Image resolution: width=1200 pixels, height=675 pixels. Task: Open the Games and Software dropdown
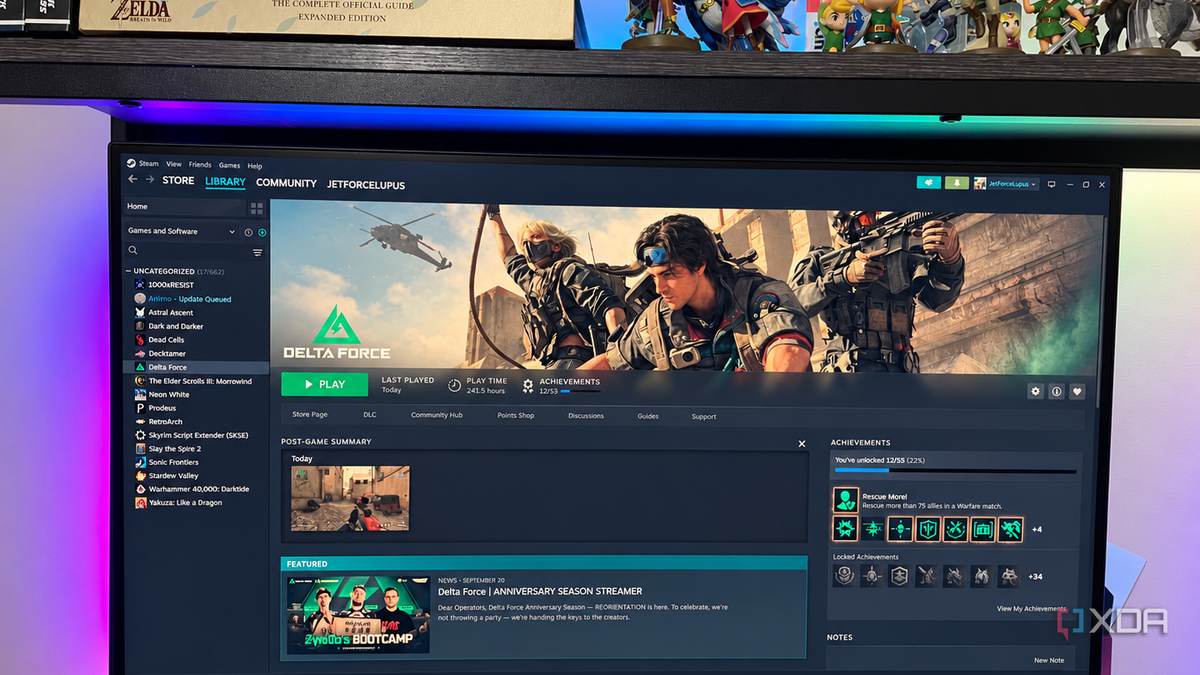point(182,231)
